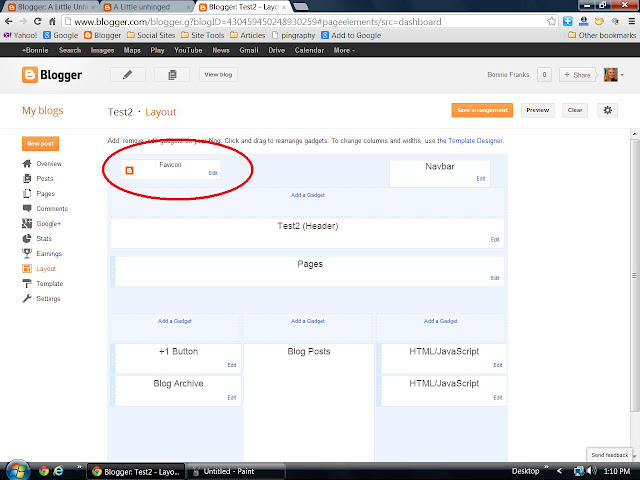Switch to Untitled - Paint taskbar window
Screen dimensions: 640x480
pyautogui.click(x=236, y=471)
